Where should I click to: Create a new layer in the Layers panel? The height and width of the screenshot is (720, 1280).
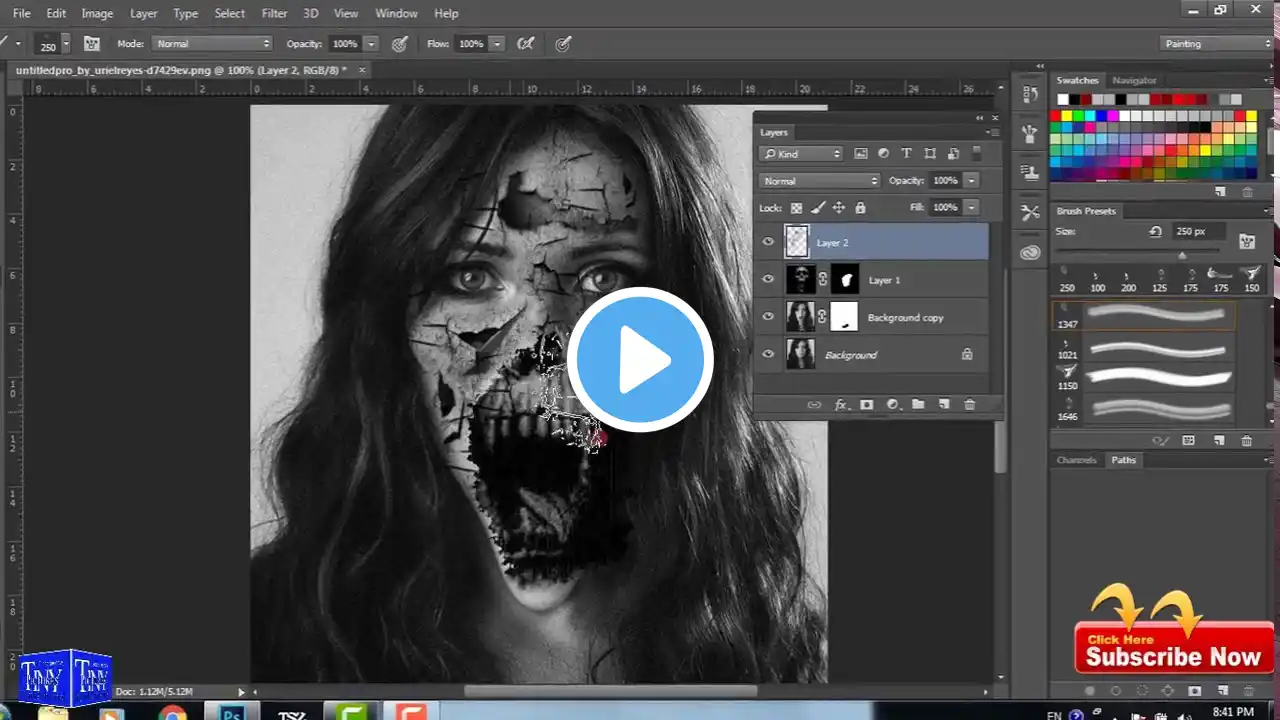[943, 404]
